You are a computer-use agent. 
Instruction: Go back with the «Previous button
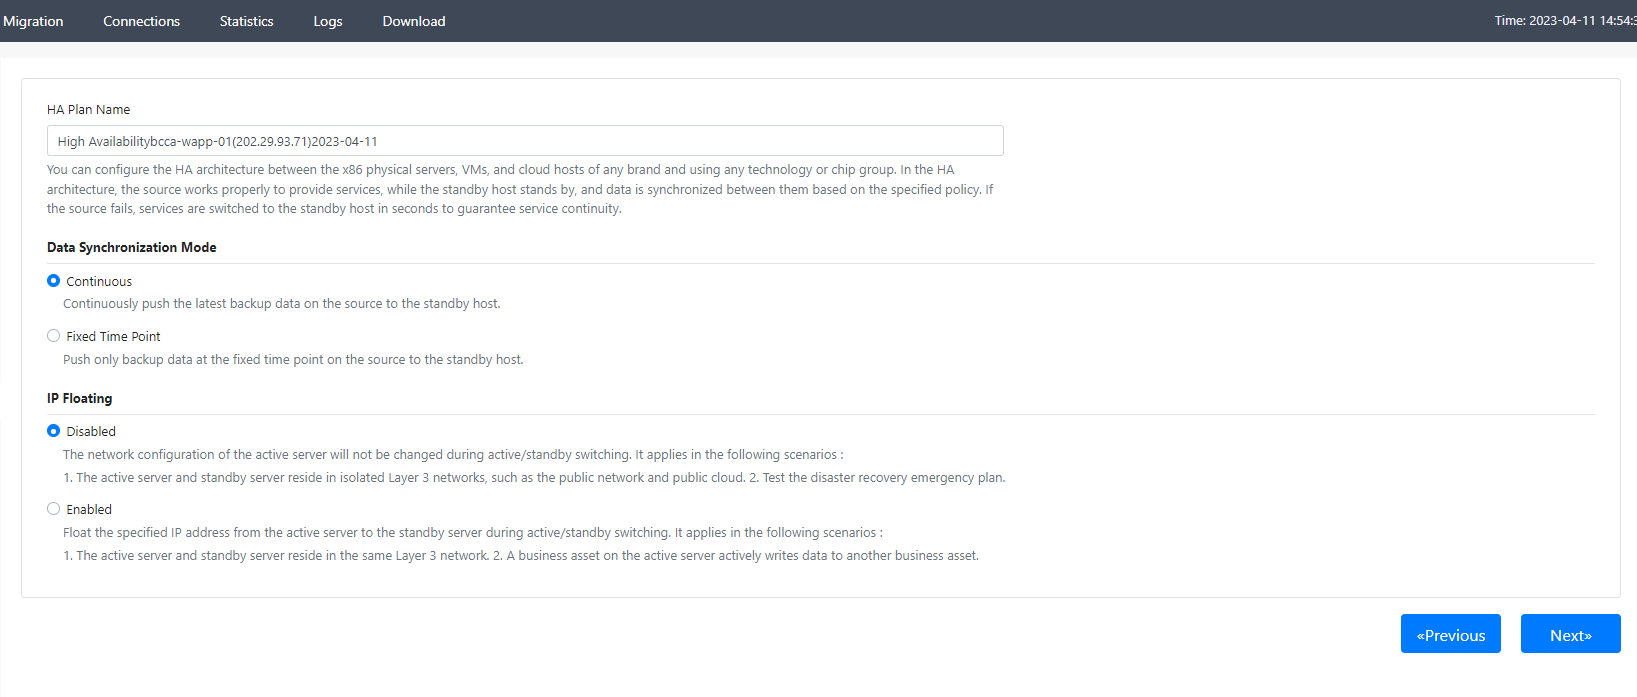pos(1450,634)
